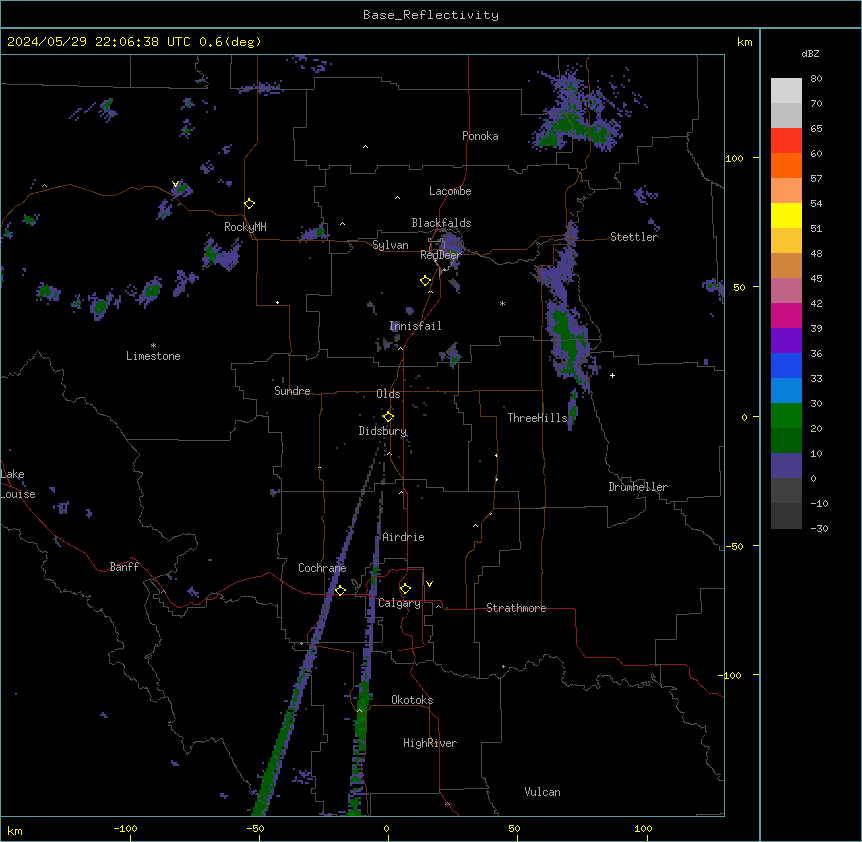
Task: Select the magenta 42 dBZ legend swatch
Action: pyautogui.click(x=786, y=315)
